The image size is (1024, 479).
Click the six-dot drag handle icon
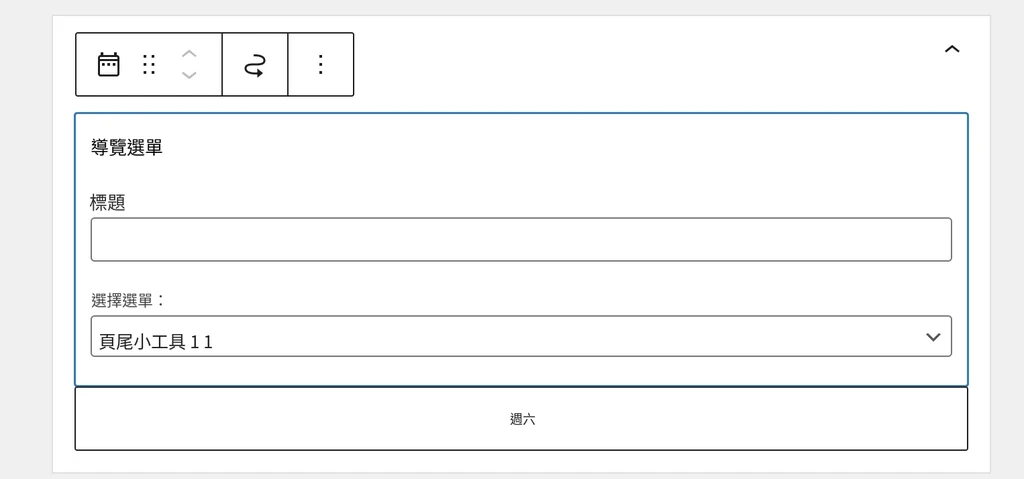[149, 65]
